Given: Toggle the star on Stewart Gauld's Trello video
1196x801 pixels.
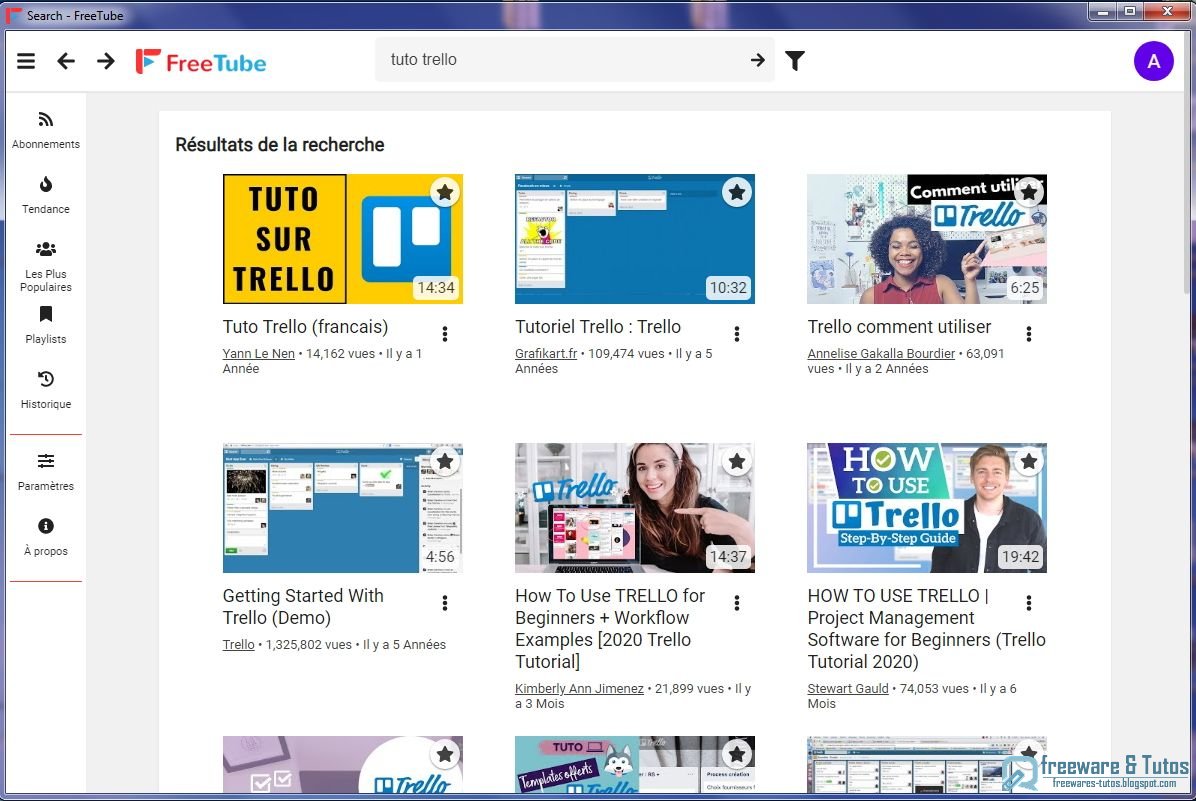Looking at the screenshot, I should point(1028,461).
